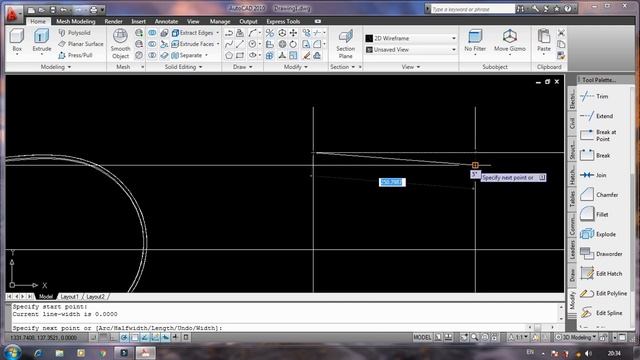Expand the Draw panel

point(242,67)
